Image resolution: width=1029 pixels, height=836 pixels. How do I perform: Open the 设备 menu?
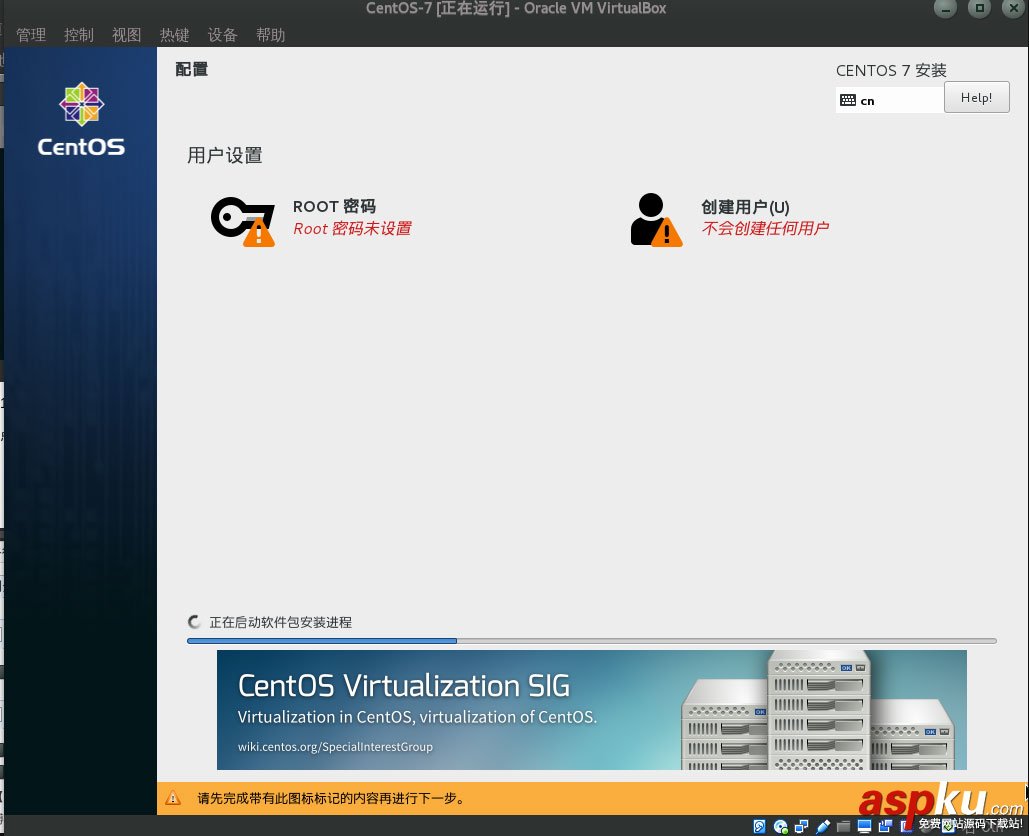[222, 34]
